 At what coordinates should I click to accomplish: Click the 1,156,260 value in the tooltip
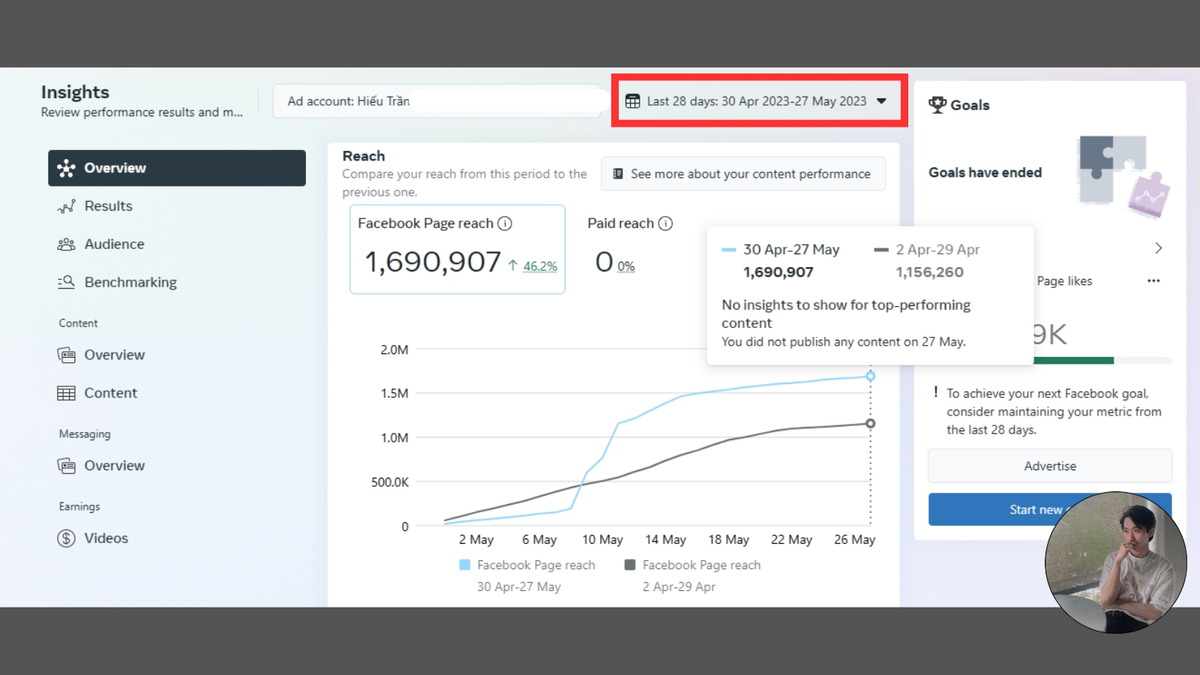coord(929,272)
